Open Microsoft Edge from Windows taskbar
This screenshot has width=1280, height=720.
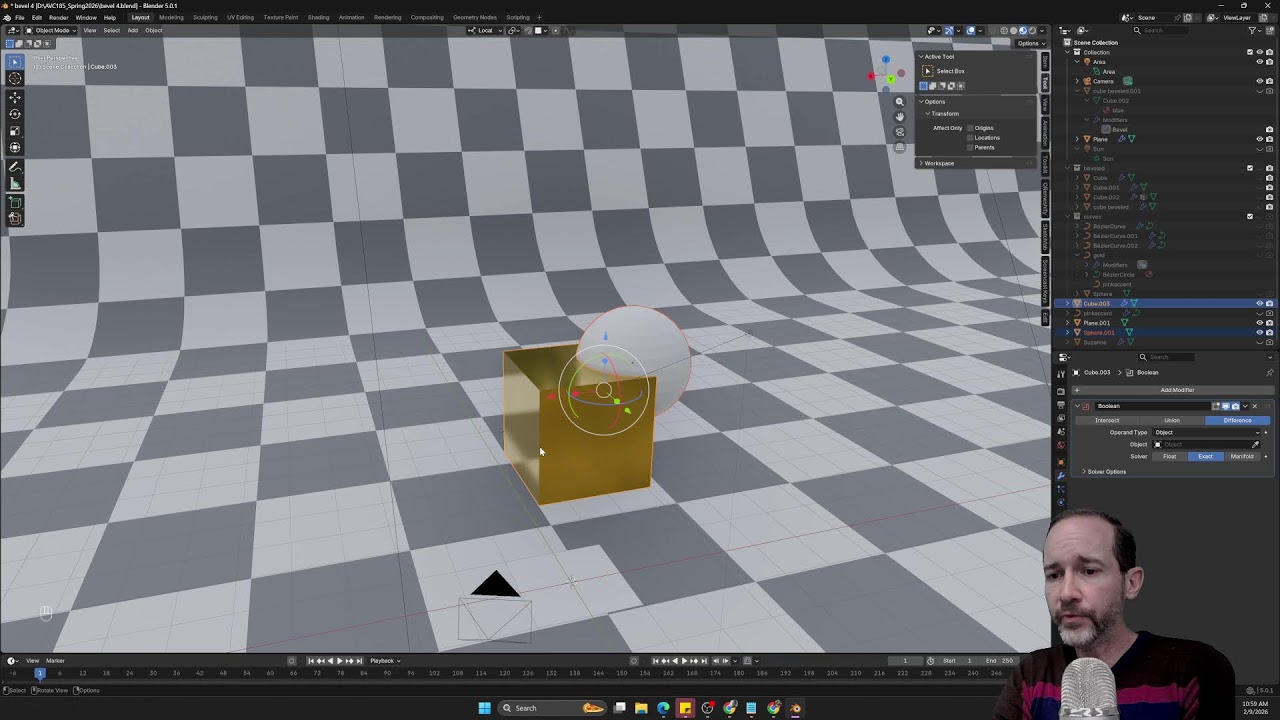tap(663, 708)
